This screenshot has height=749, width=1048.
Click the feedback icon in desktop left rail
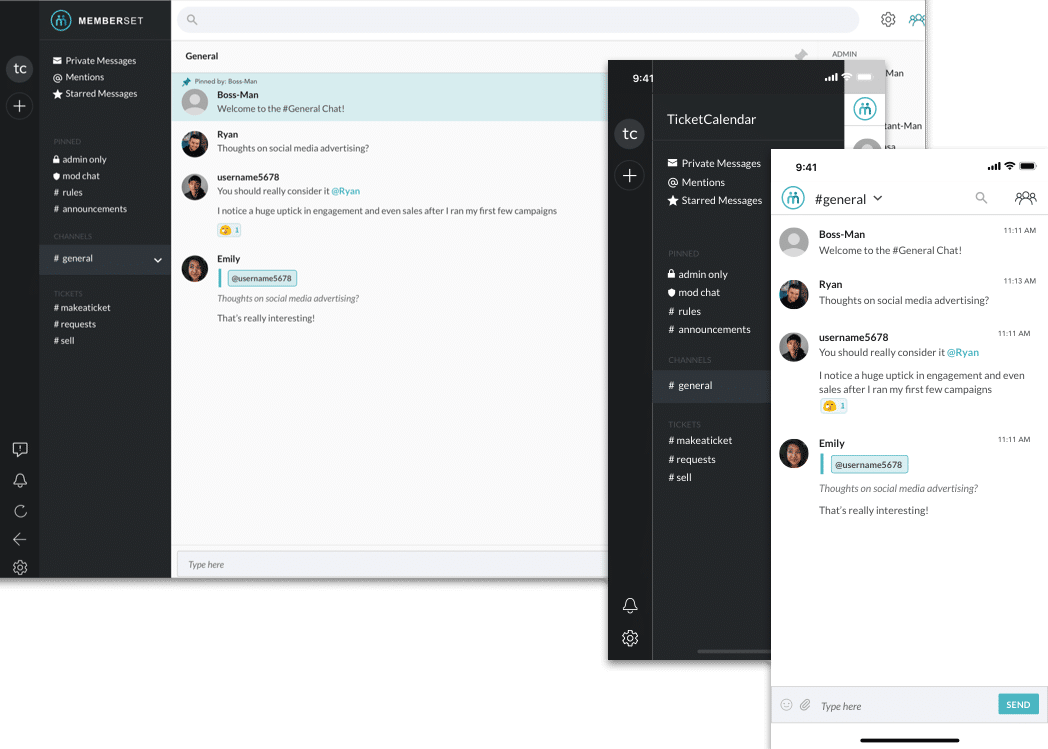pos(20,450)
